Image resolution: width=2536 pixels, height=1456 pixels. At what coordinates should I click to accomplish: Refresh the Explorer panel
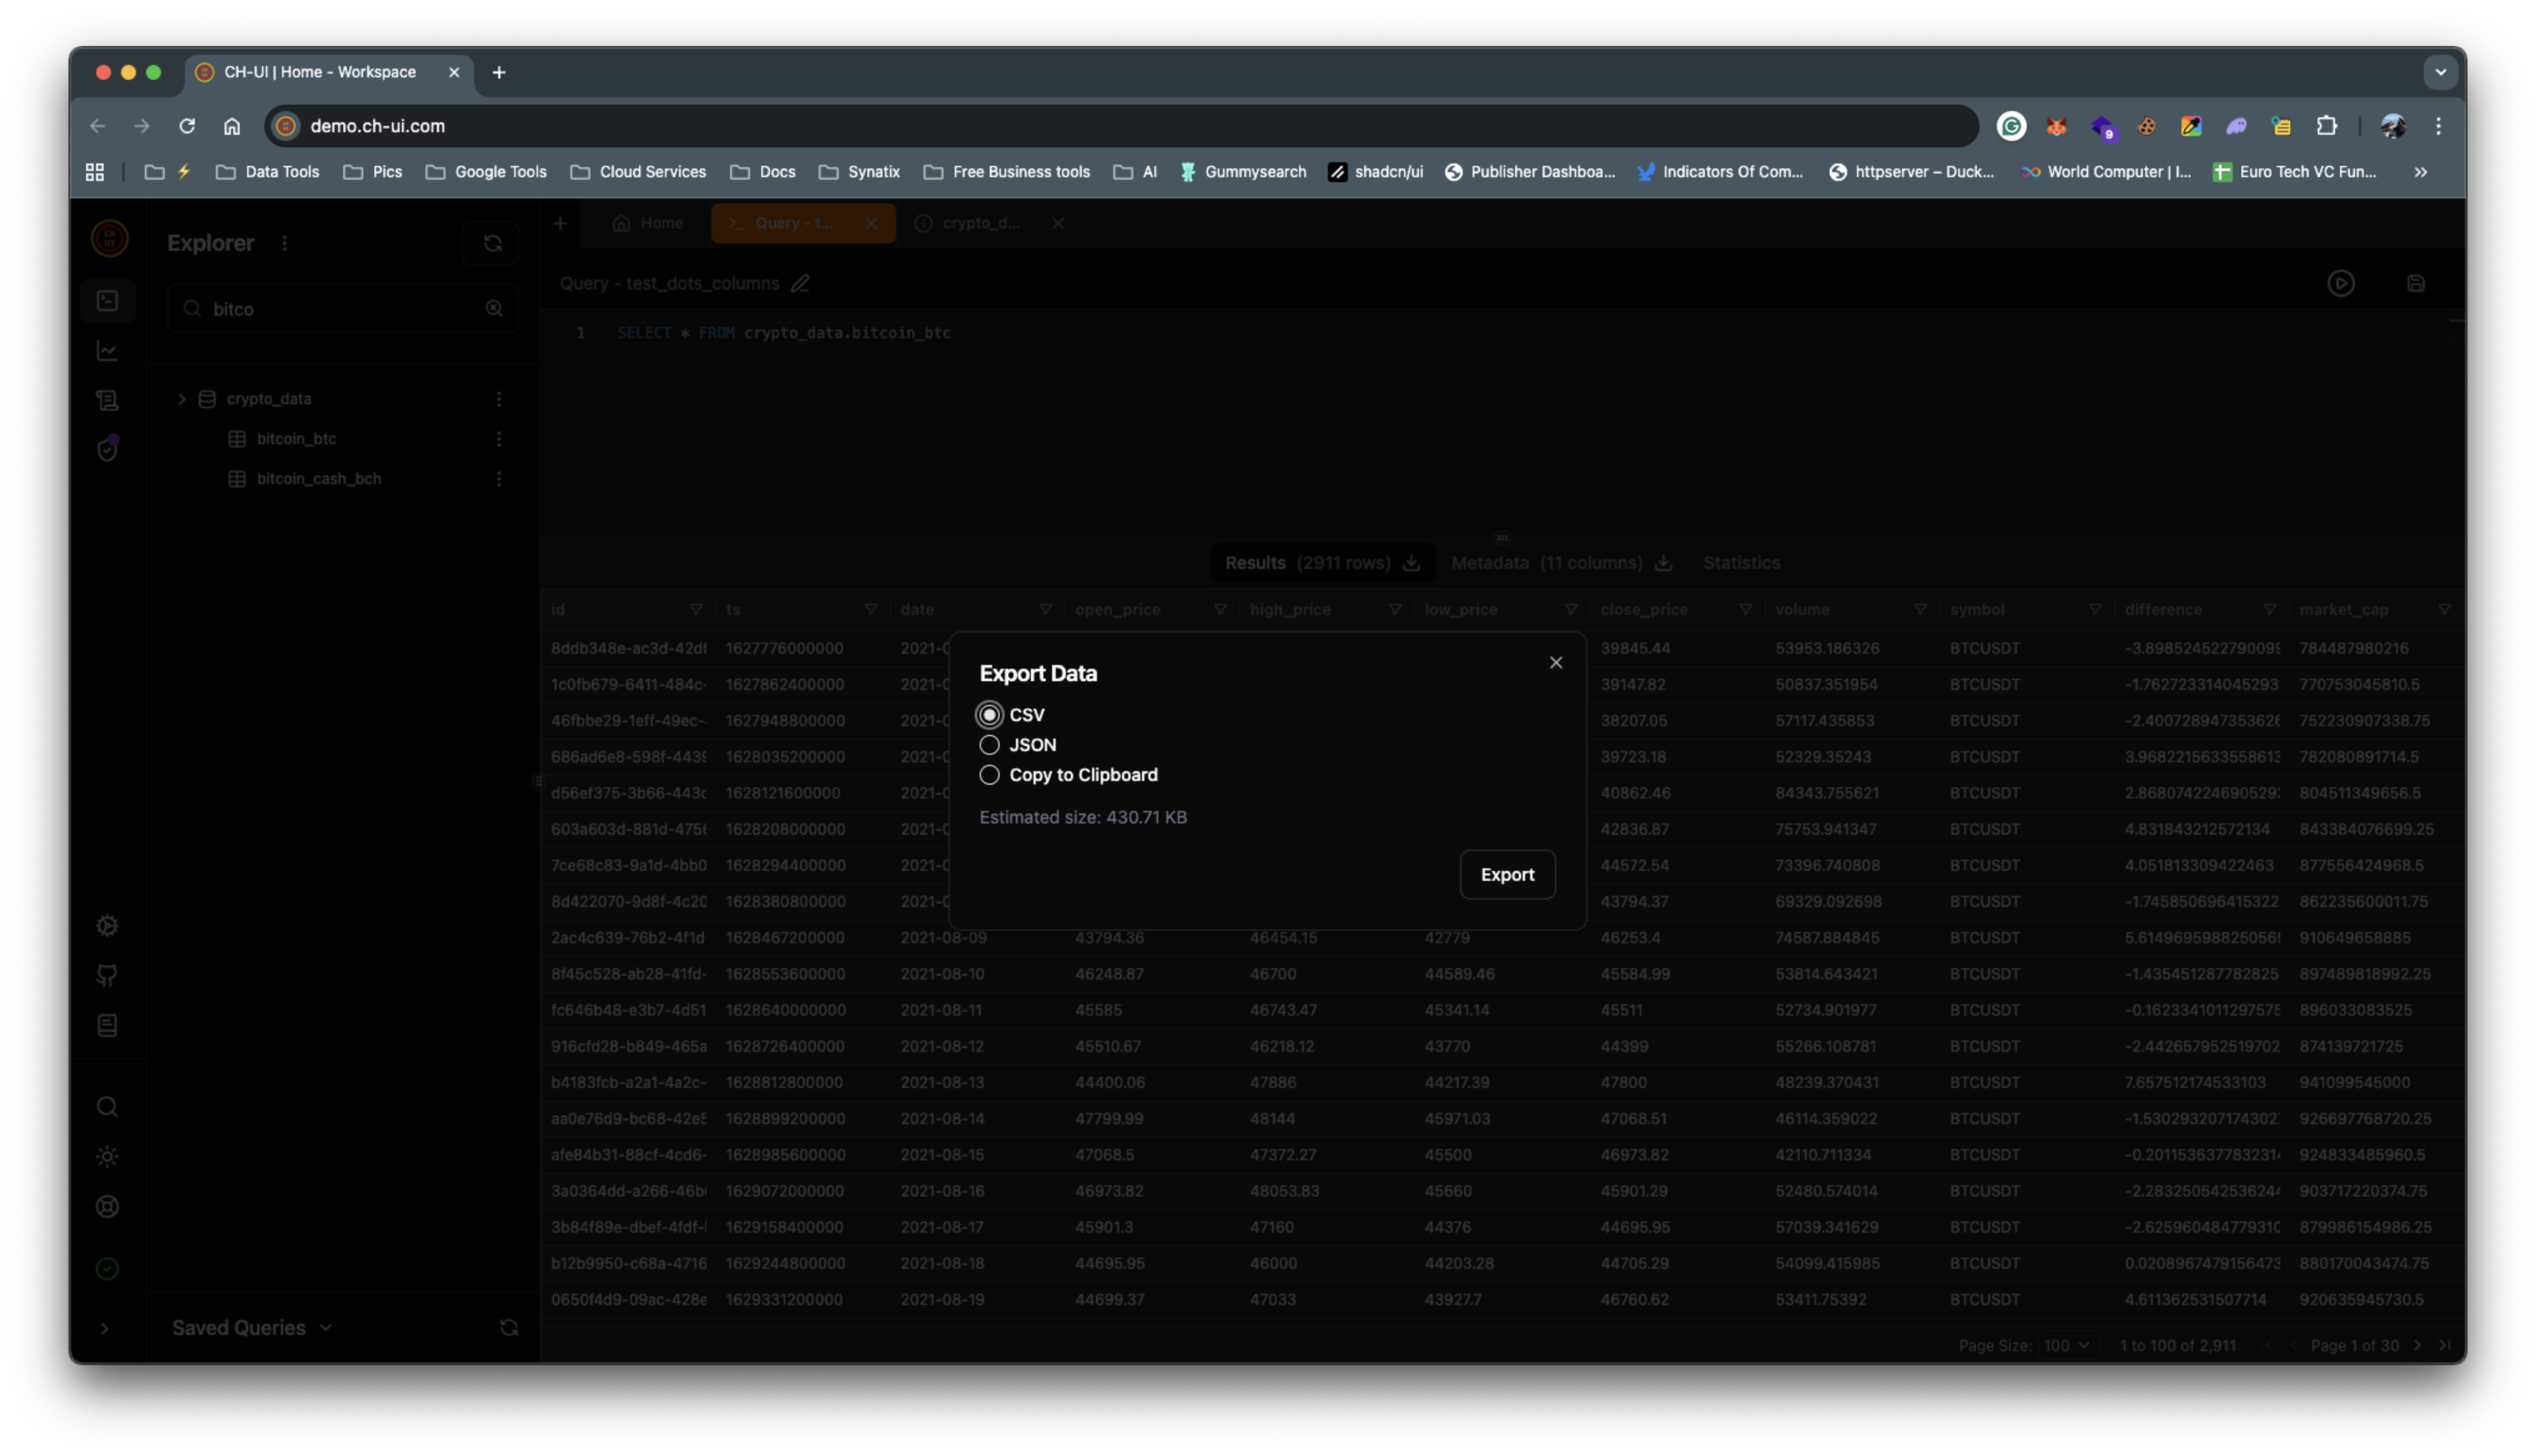tap(492, 244)
